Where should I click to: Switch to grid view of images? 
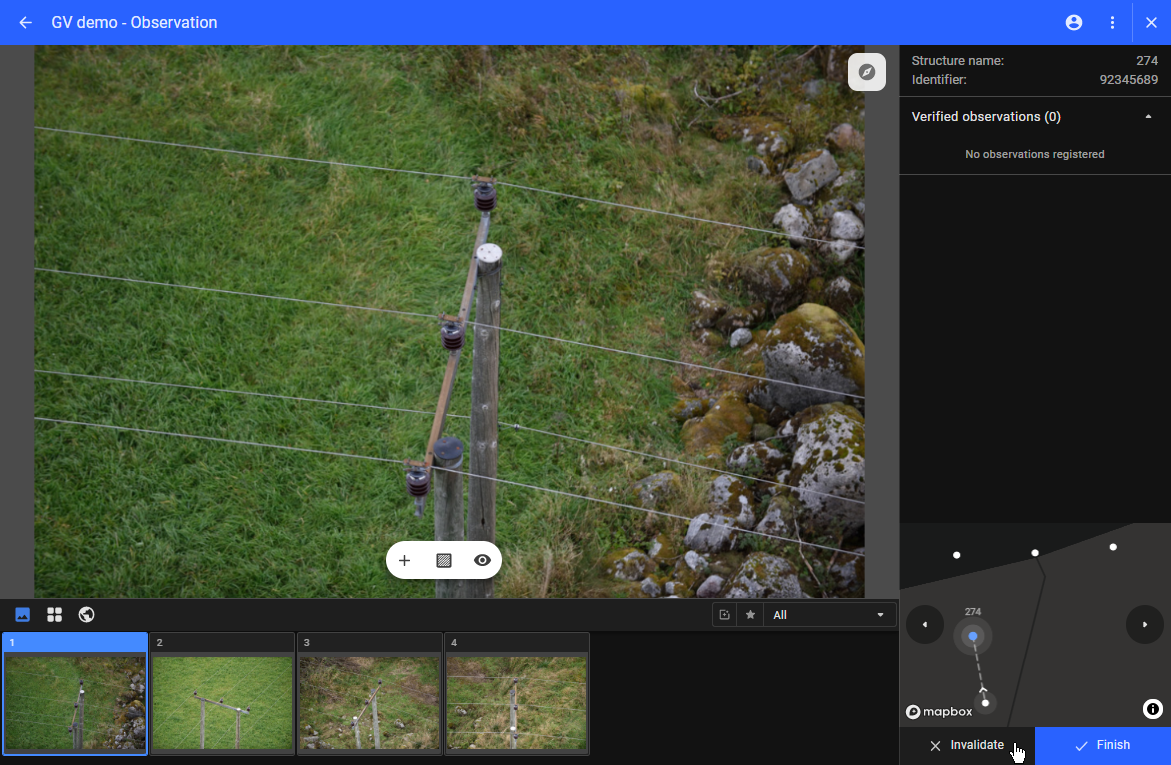(x=54, y=614)
